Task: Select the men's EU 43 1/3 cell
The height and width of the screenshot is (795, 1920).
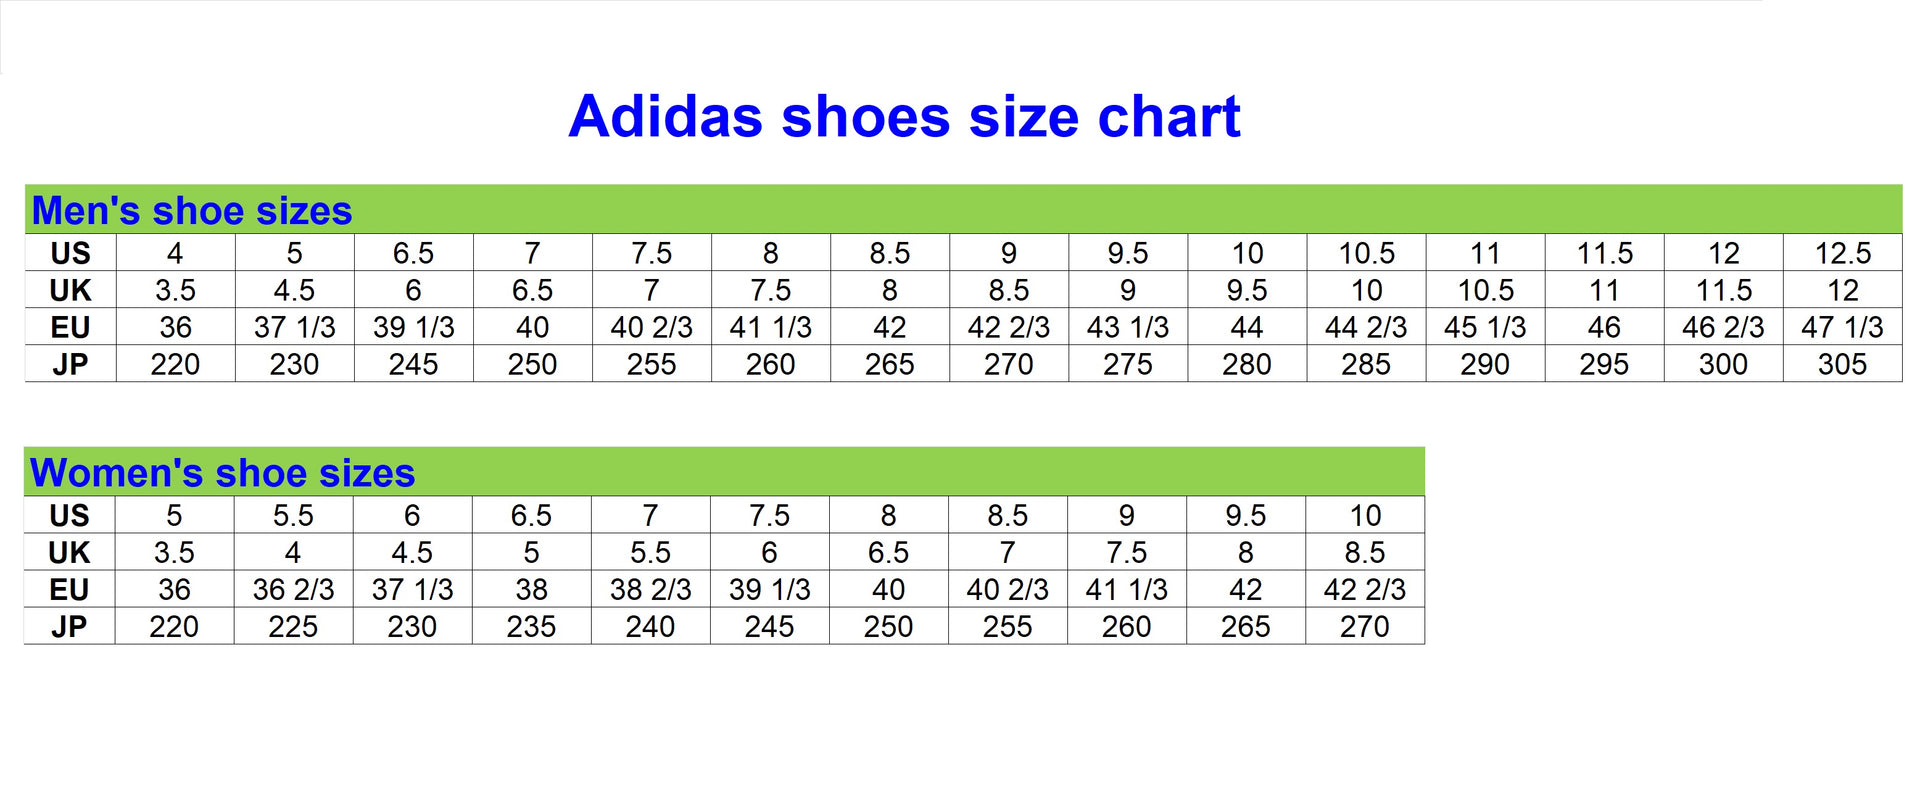Action: coord(1128,327)
